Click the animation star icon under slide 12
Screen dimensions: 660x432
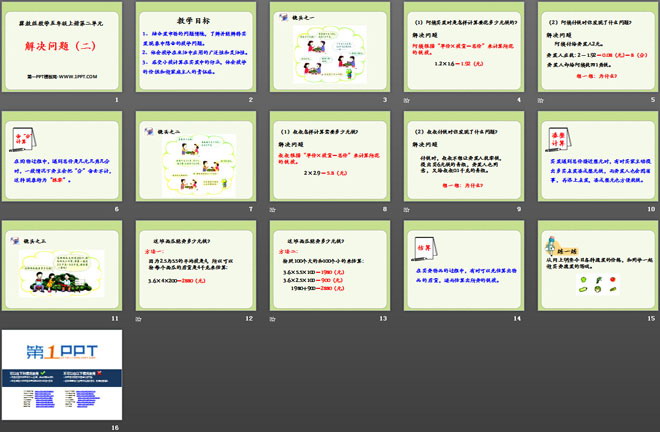point(138,318)
